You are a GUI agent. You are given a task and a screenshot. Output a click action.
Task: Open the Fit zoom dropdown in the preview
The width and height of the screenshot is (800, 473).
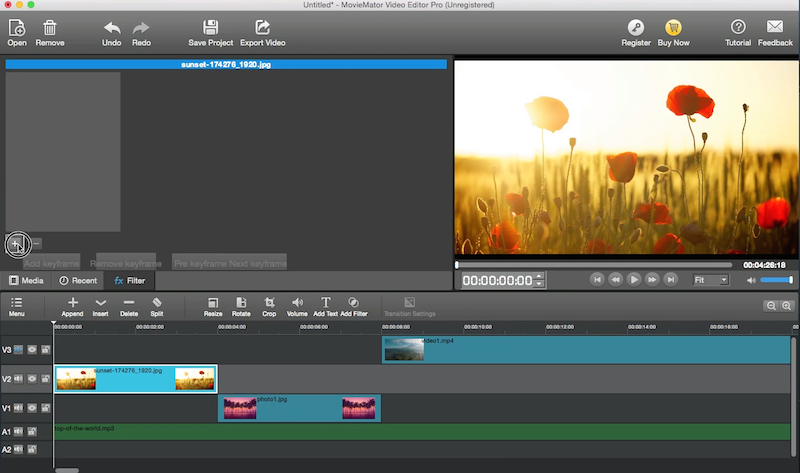[711, 280]
